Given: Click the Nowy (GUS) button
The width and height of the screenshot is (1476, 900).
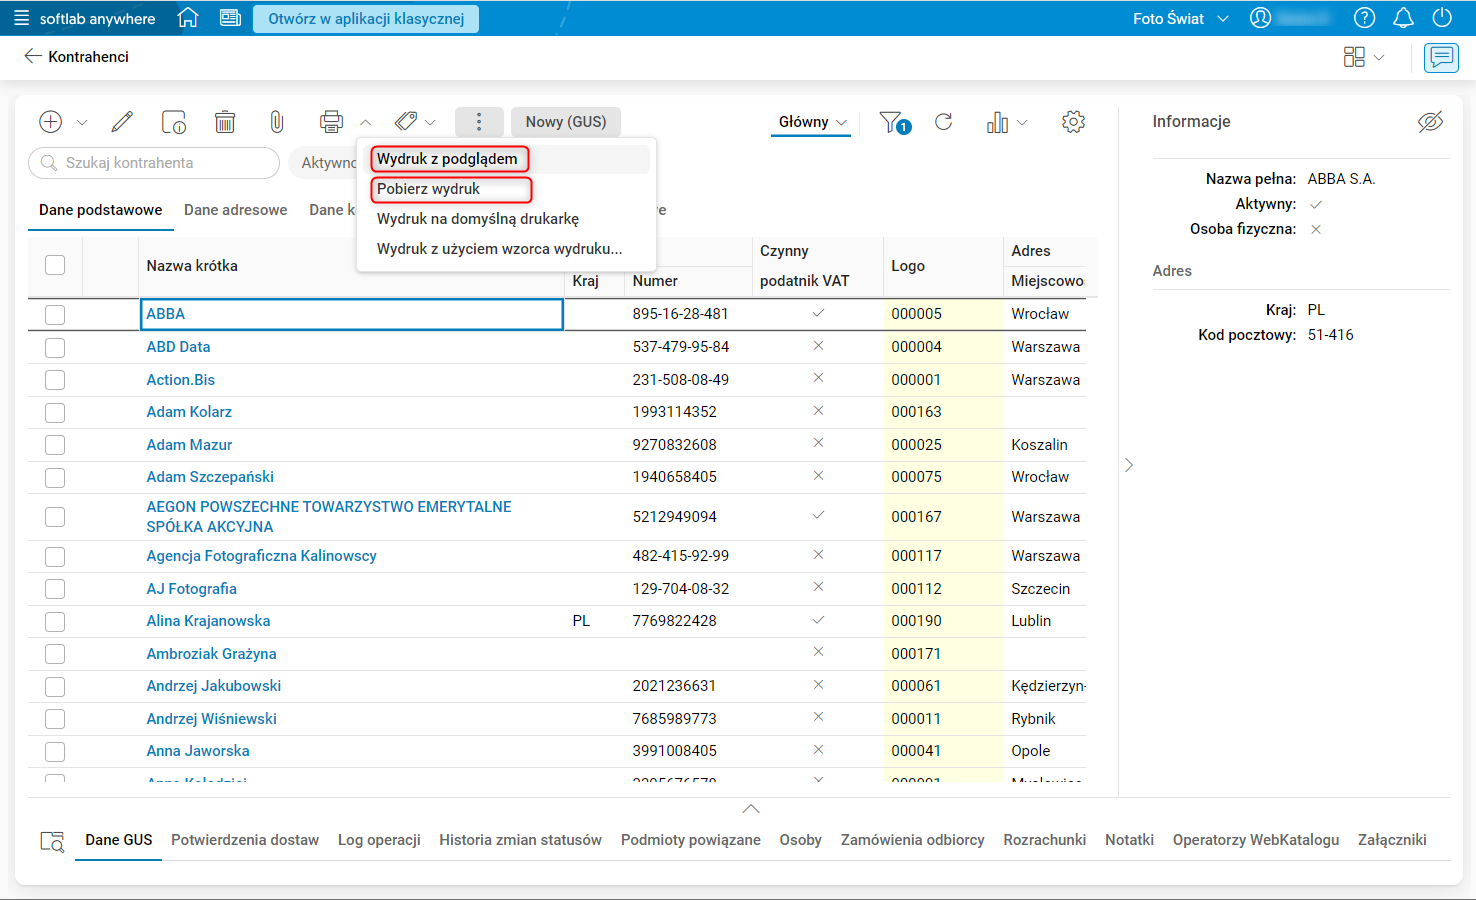Looking at the screenshot, I should 566,122.
